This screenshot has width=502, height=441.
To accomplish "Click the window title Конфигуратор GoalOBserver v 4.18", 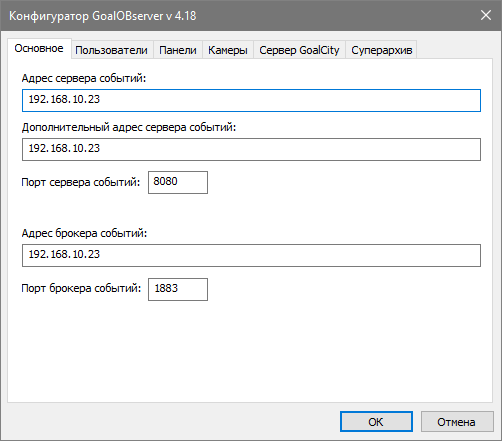I will click(103, 16).
